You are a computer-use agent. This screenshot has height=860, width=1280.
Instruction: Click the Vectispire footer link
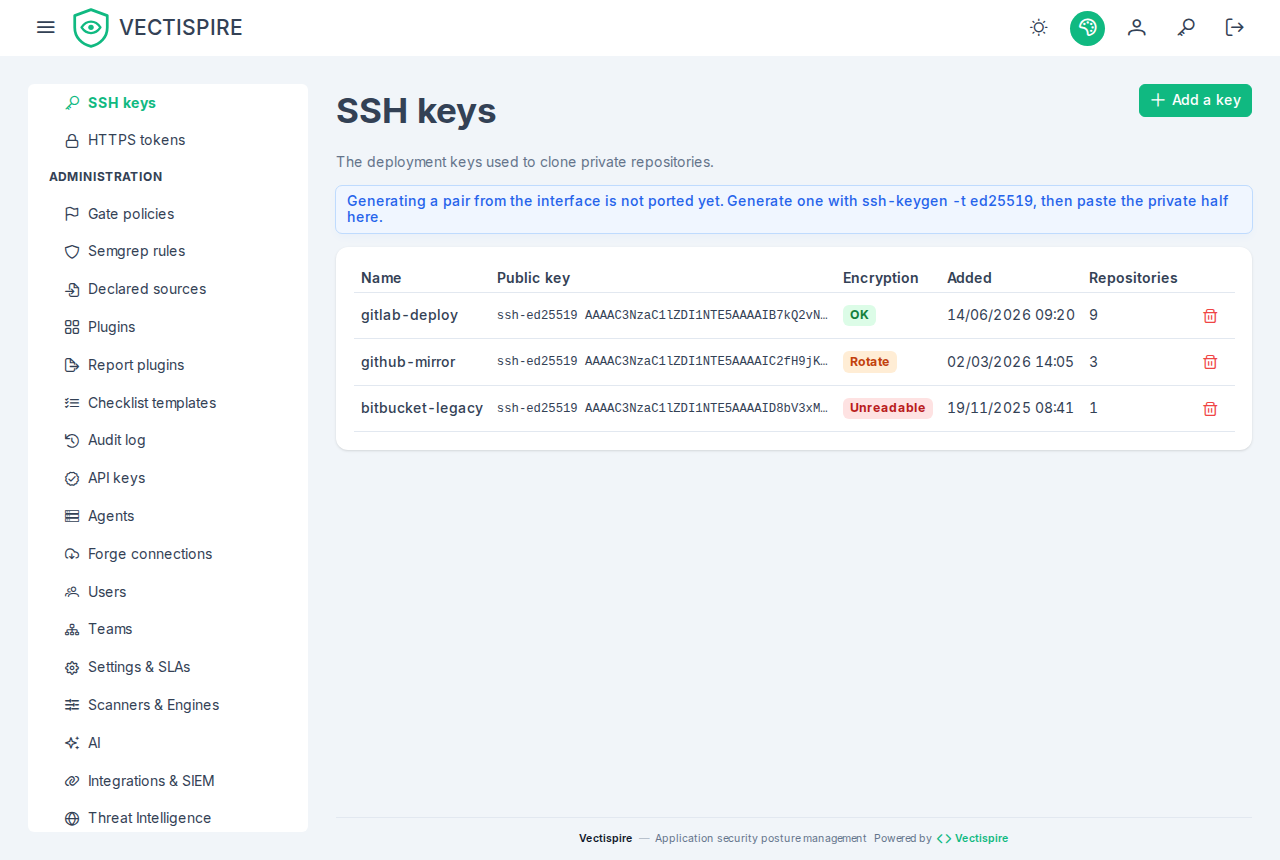[x=972, y=838]
